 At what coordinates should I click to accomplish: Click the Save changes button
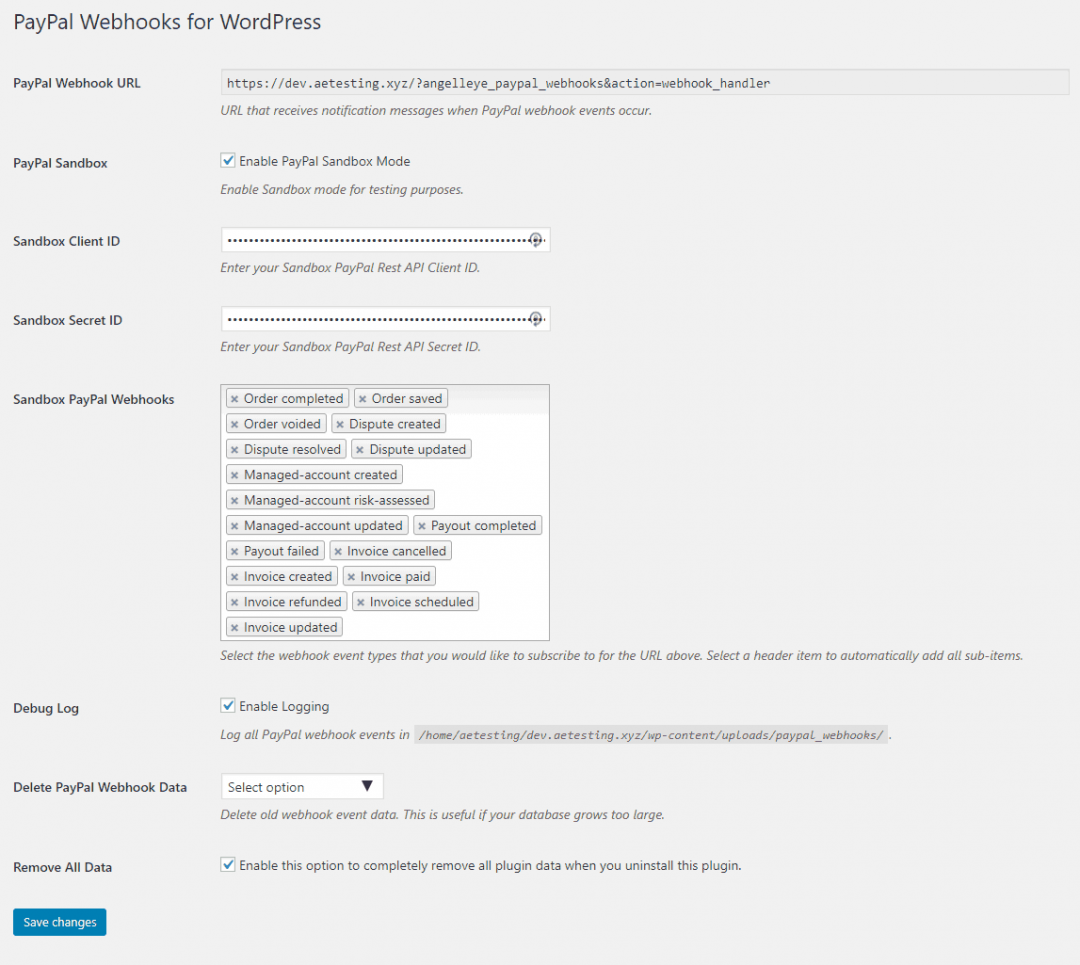(59, 921)
